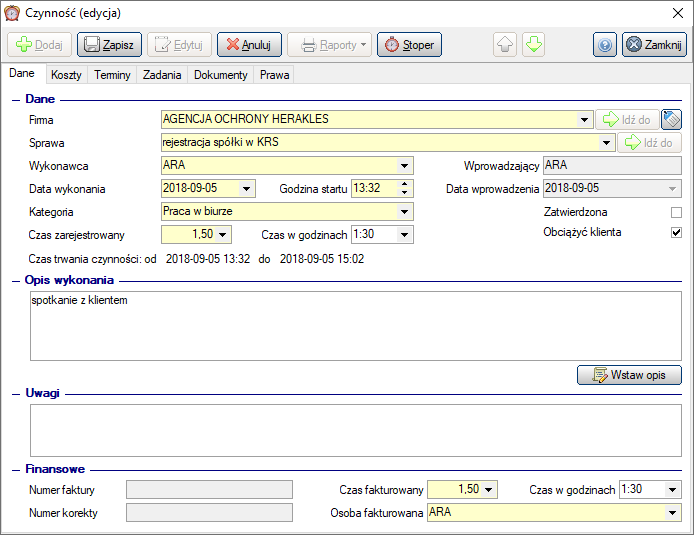Viewport: 694px width, 535px height.
Task: Switch to the Koszty tab
Action: (66, 75)
